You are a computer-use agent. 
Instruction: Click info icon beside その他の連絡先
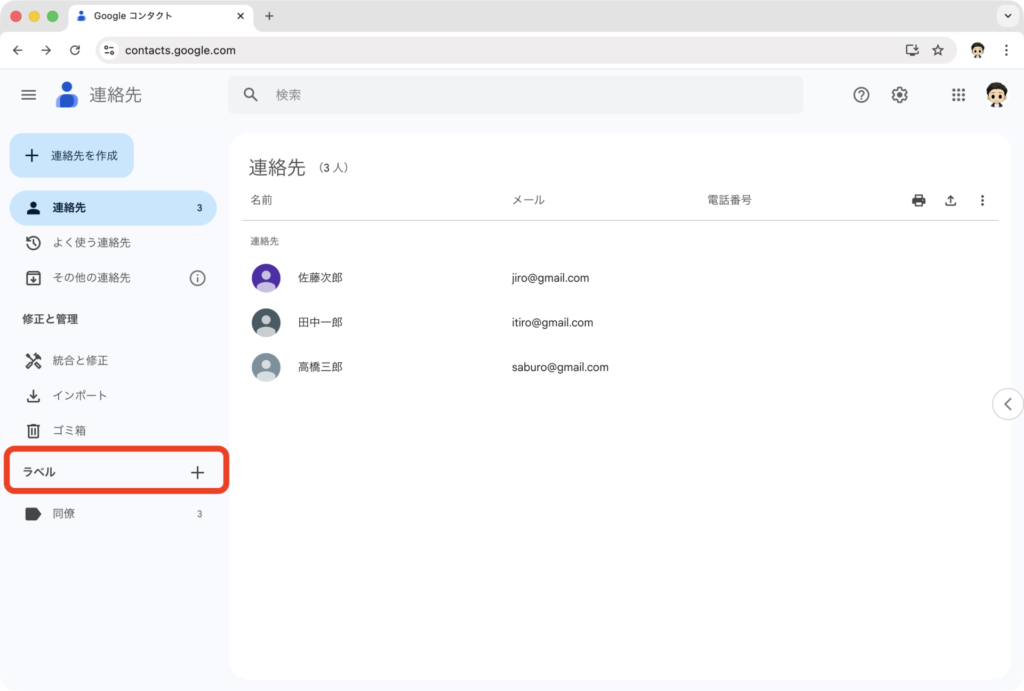(x=197, y=278)
